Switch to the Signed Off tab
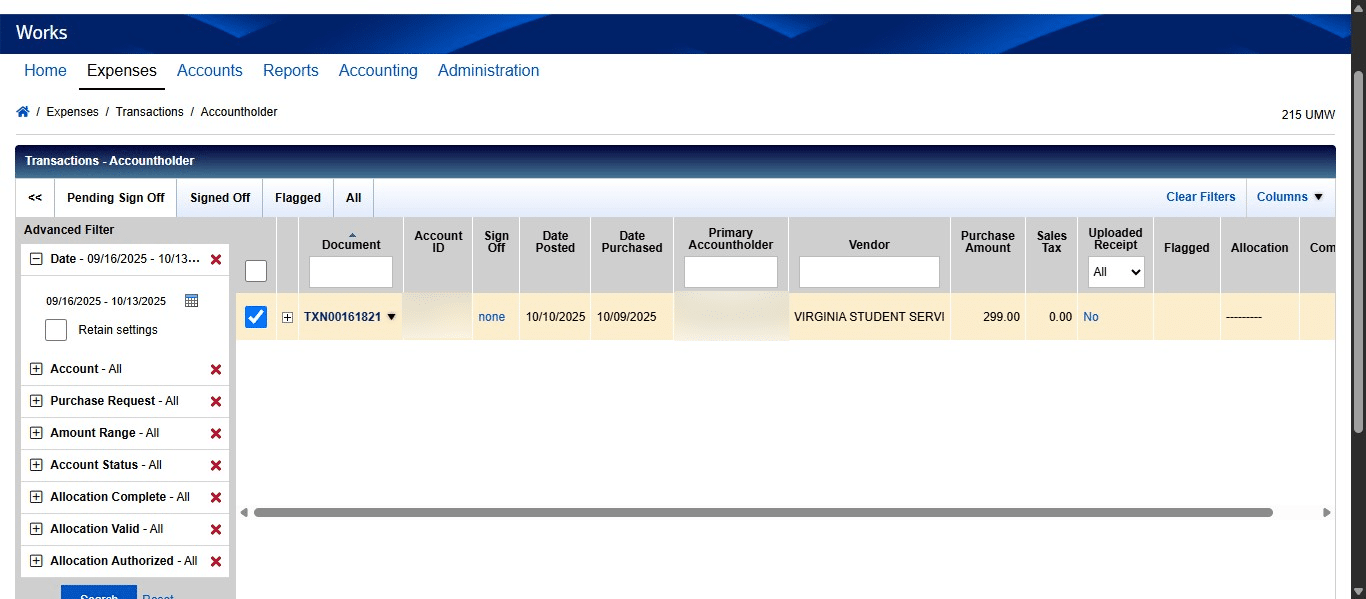This screenshot has width=1366, height=599. pyautogui.click(x=219, y=197)
